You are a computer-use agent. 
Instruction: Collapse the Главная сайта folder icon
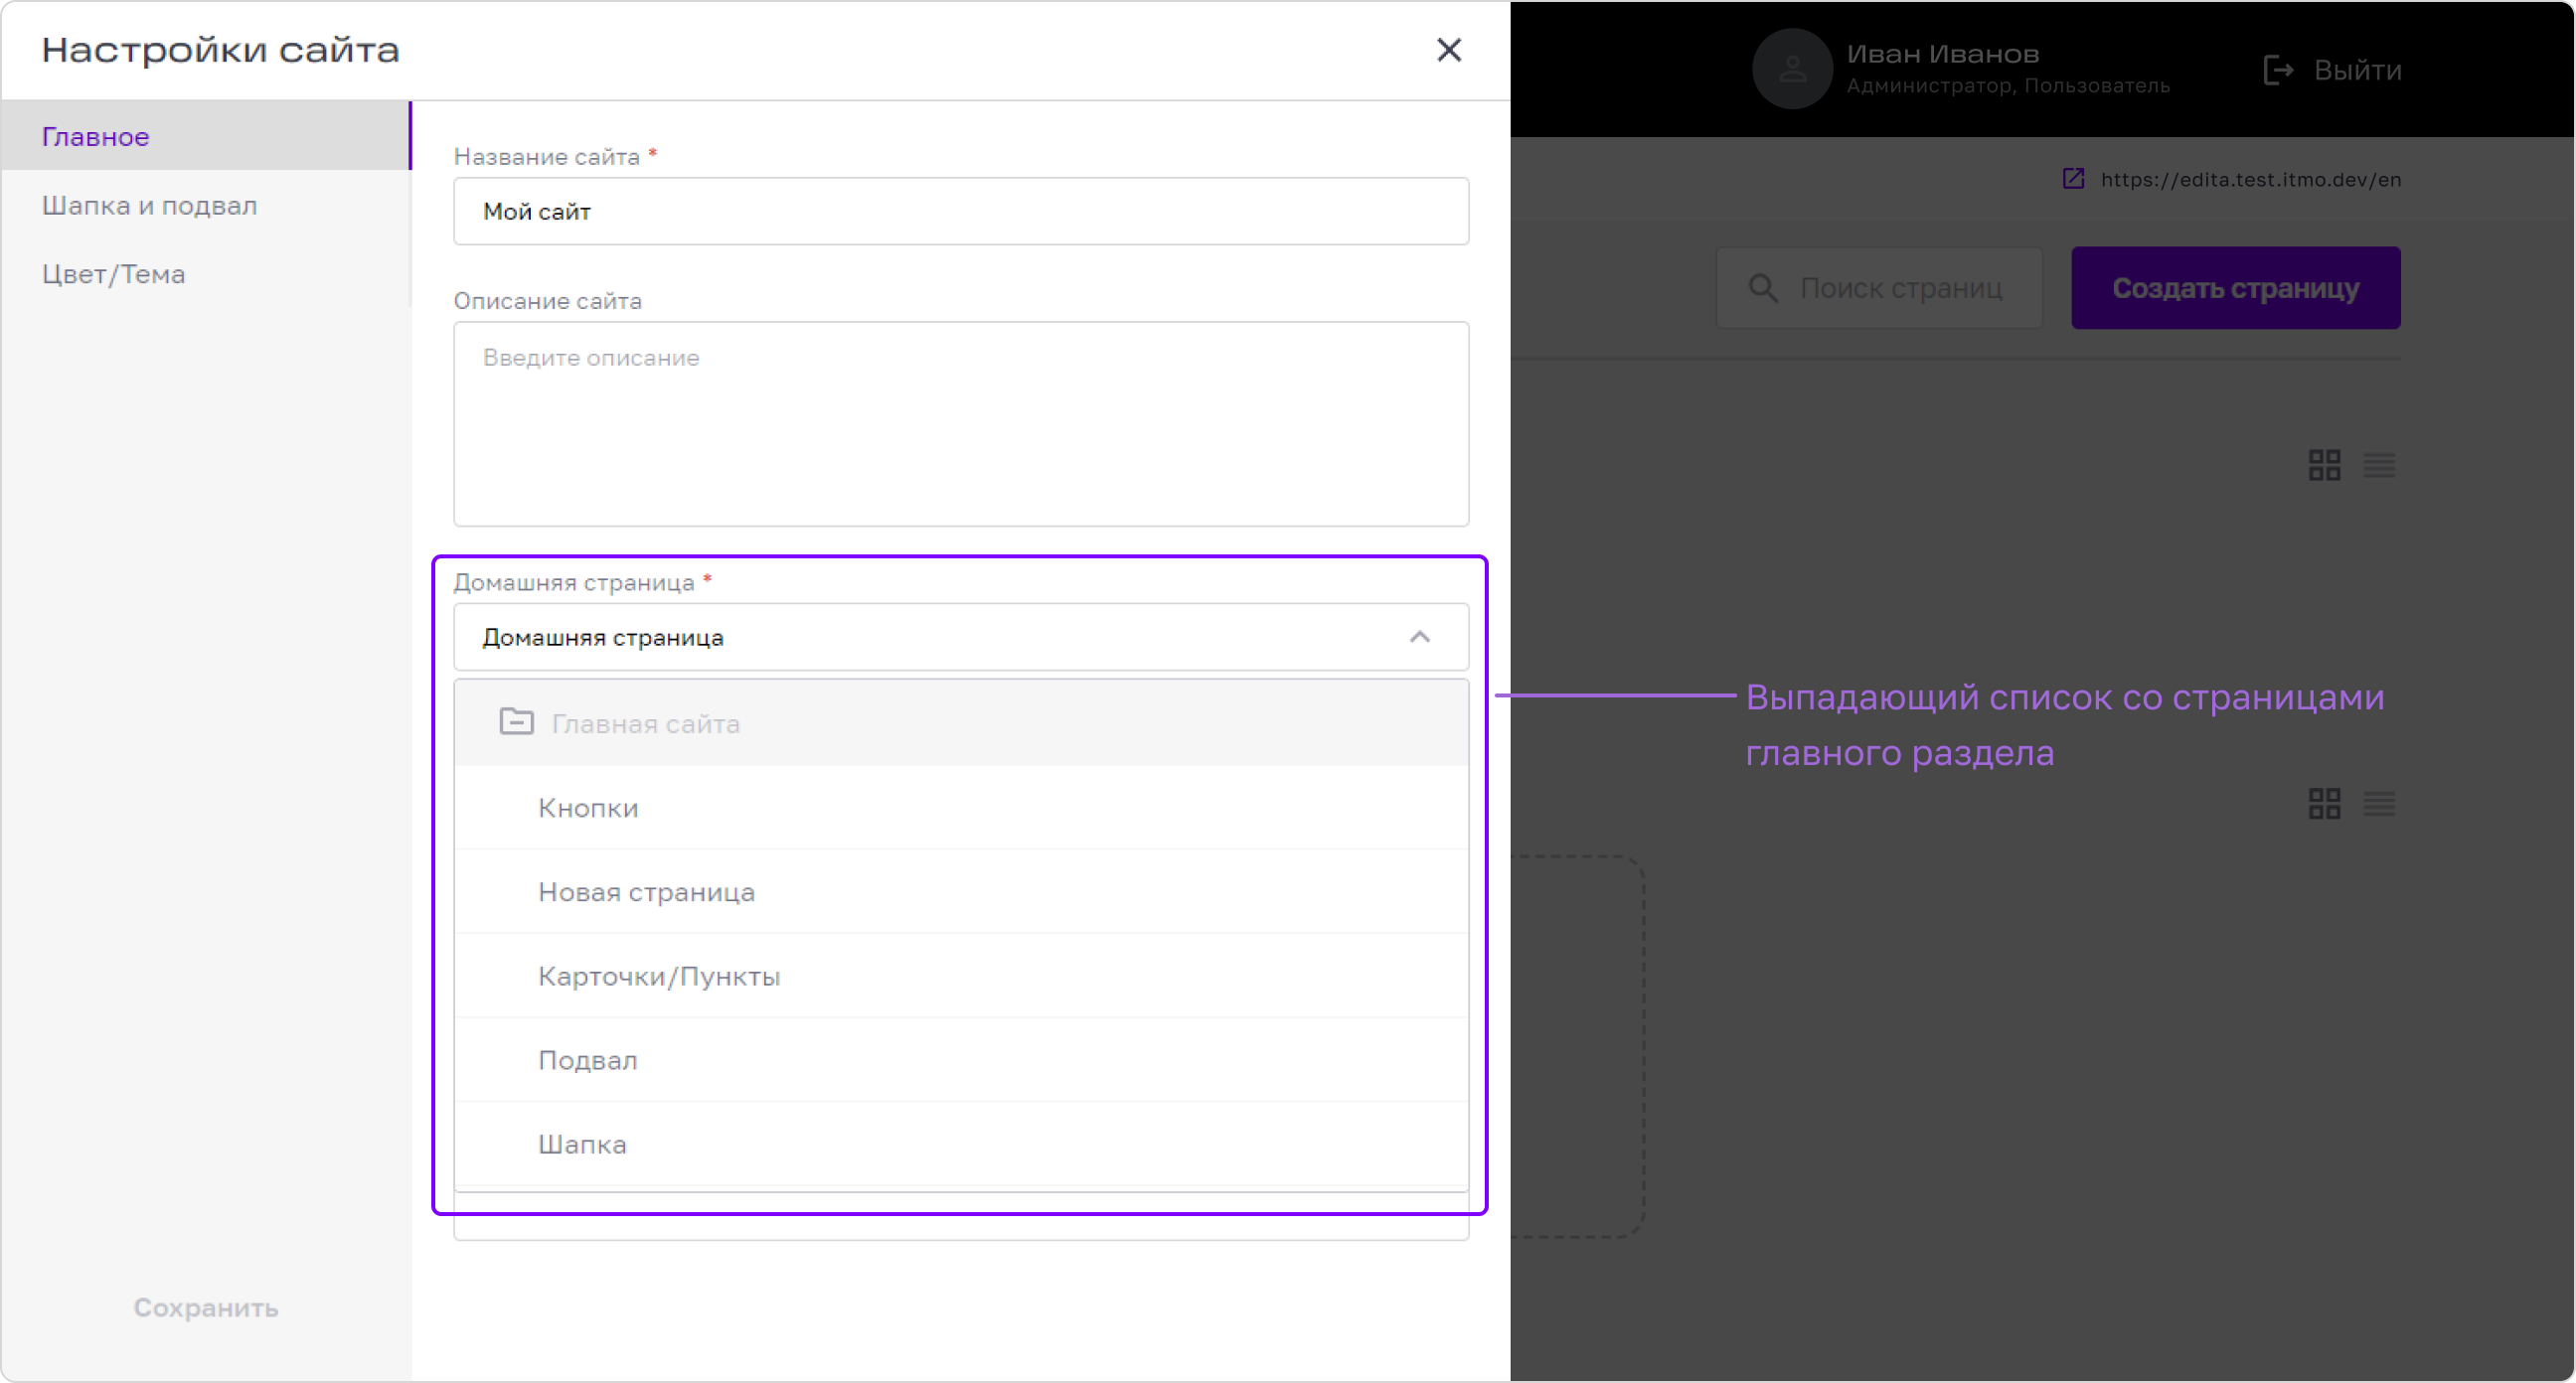tap(516, 722)
